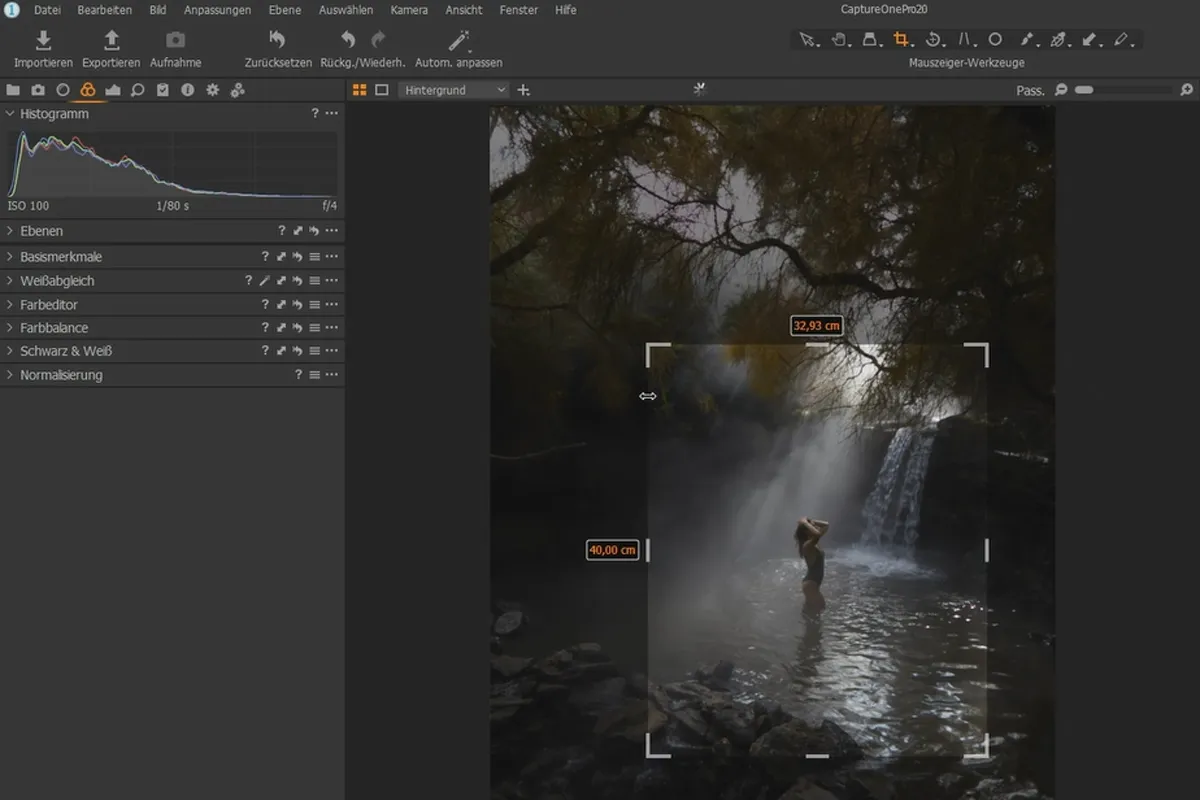Viewport: 1200px width, 800px height.
Task: Expand the Normalisierung panel
Action: (10, 375)
